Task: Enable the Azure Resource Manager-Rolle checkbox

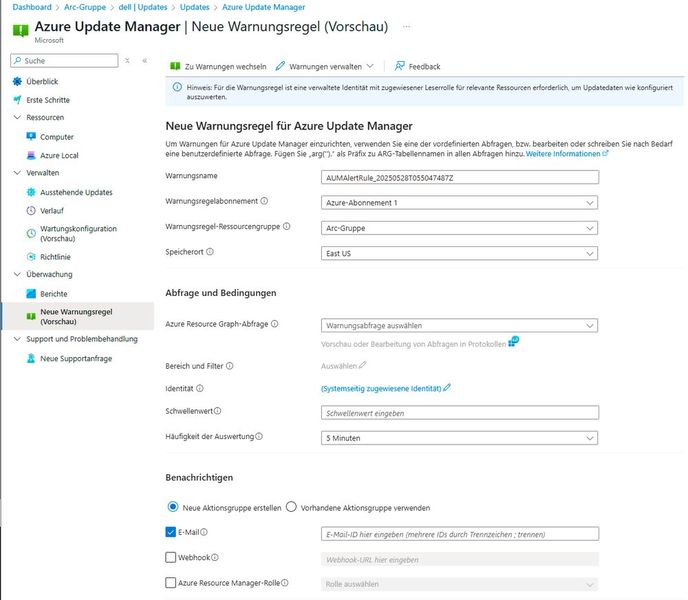Action: click(x=171, y=583)
